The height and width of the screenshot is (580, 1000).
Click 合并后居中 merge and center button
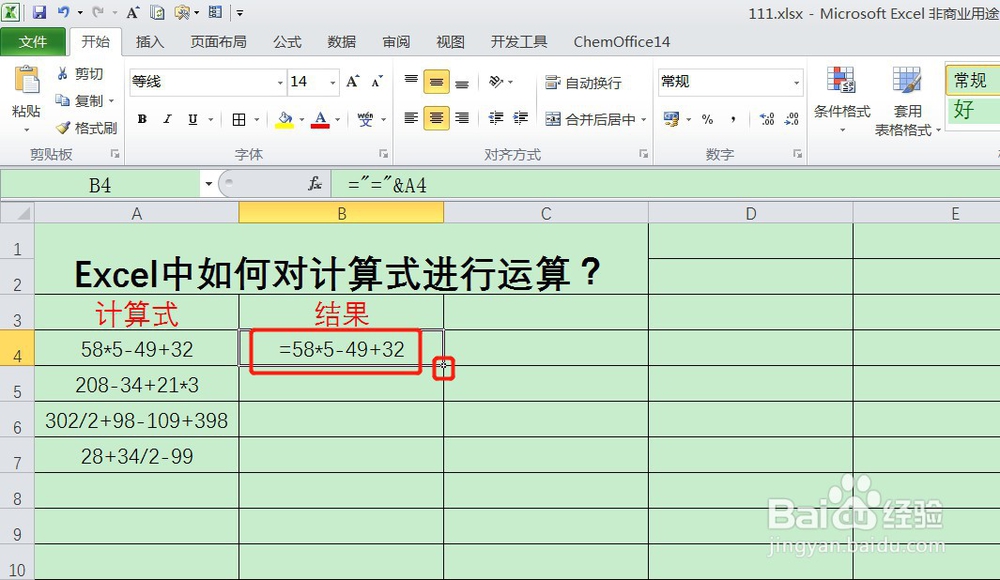591,119
